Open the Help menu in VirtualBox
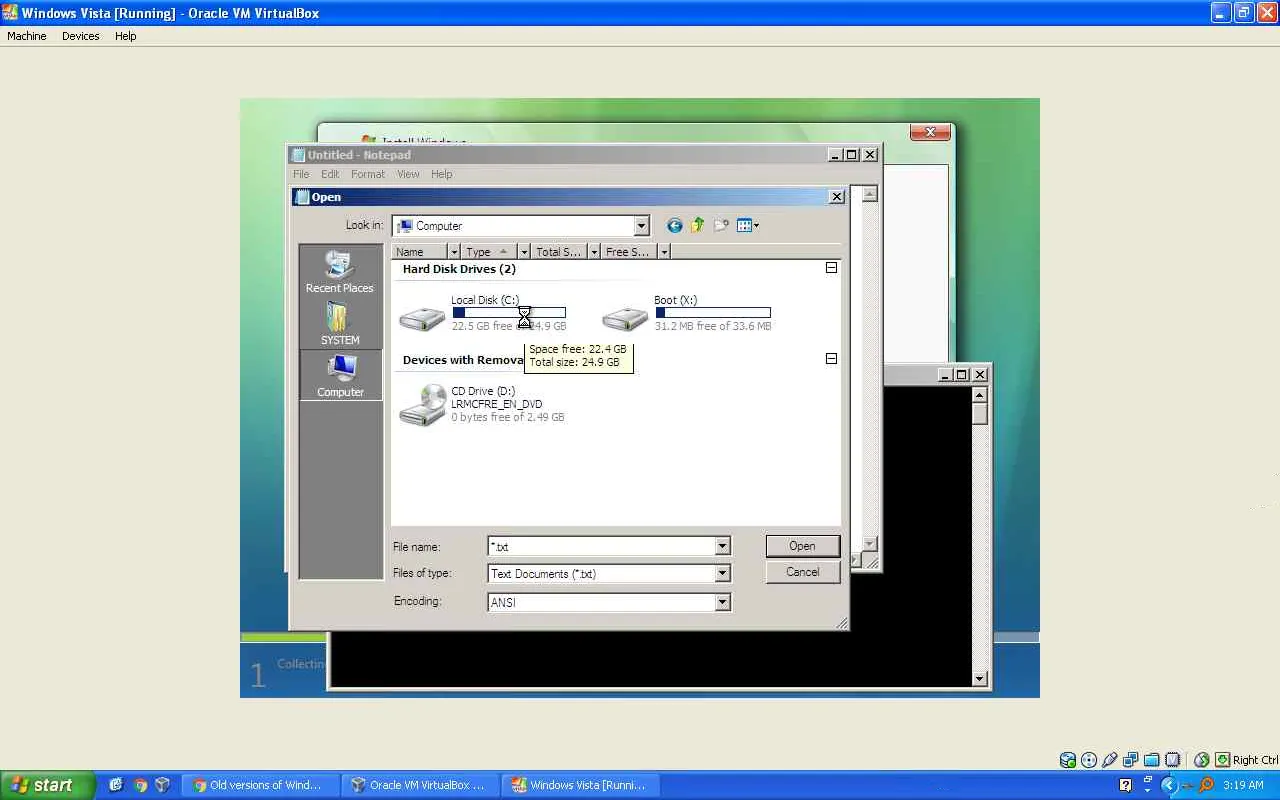The height and width of the screenshot is (800, 1280). click(125, 36)
